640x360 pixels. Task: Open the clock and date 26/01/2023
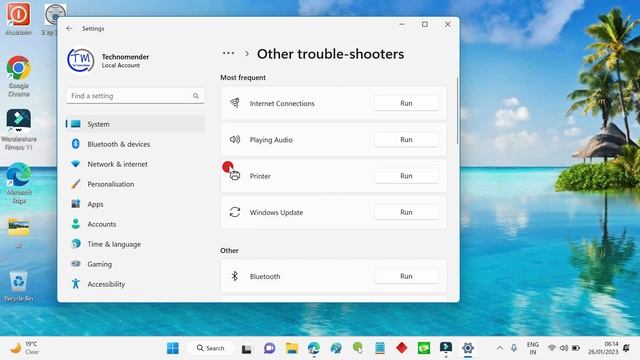click(x=603, y=348)
